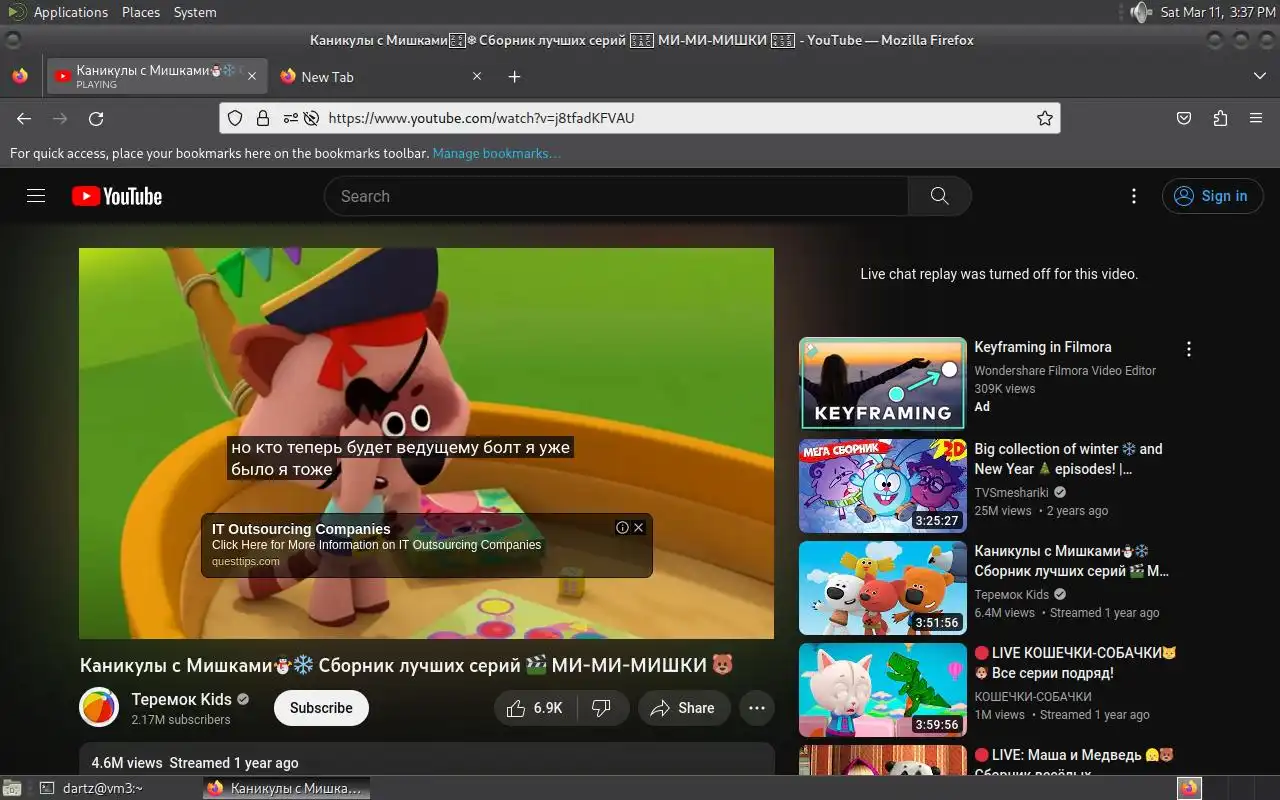Open Firefox tray icon in bottom panel
This screenshot has width=1280, height=800.
pos(1189,788)
